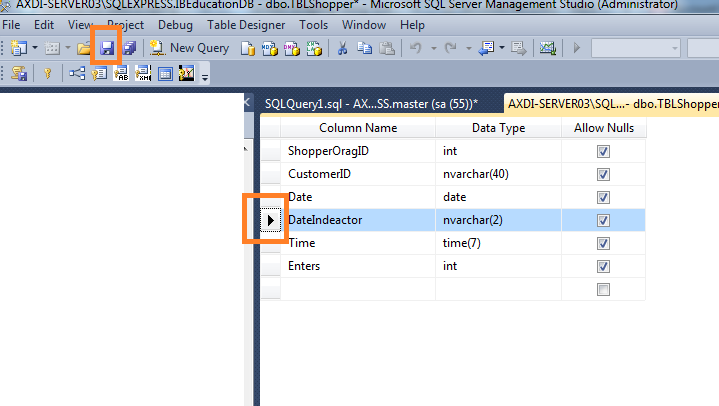Open the empty database combo box
Viewport: 719px width, 406px height.
pyautogui.click(x=636, y=48)
